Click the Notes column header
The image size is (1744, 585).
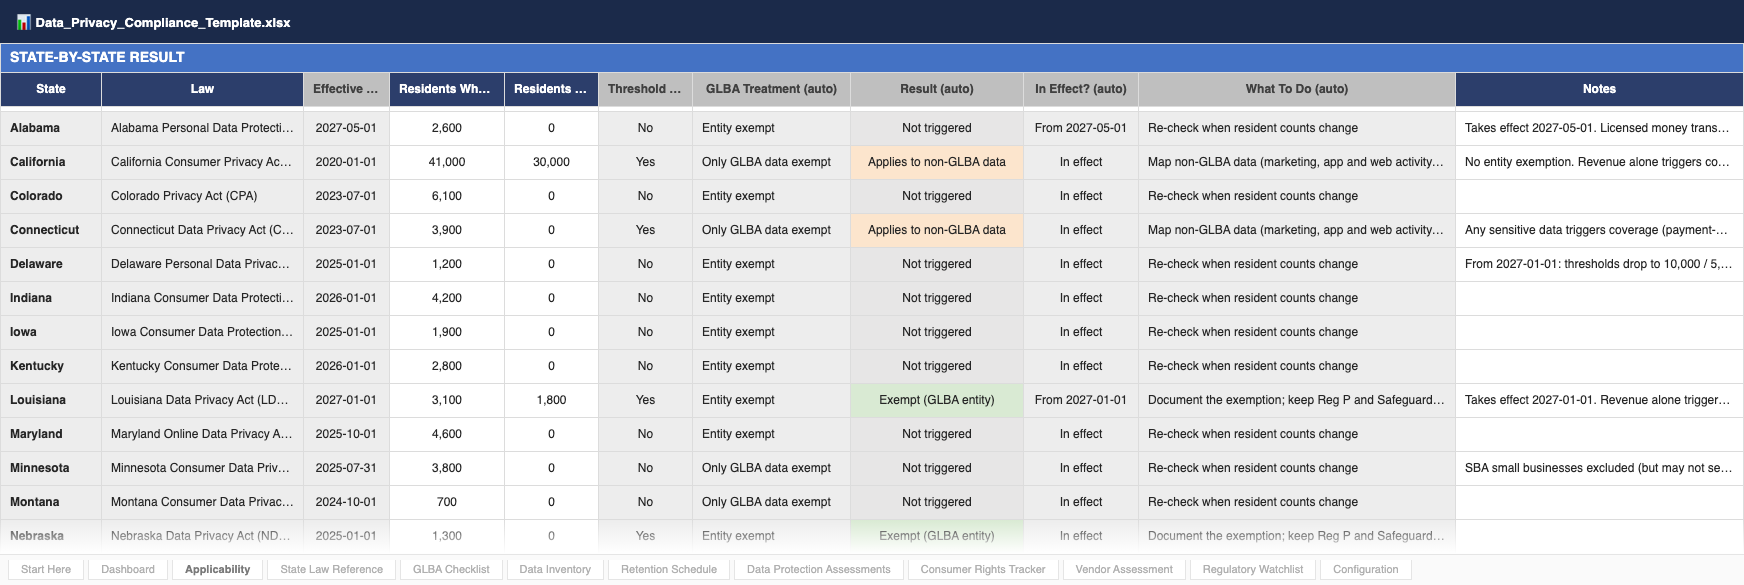[x=1599, y=89]
